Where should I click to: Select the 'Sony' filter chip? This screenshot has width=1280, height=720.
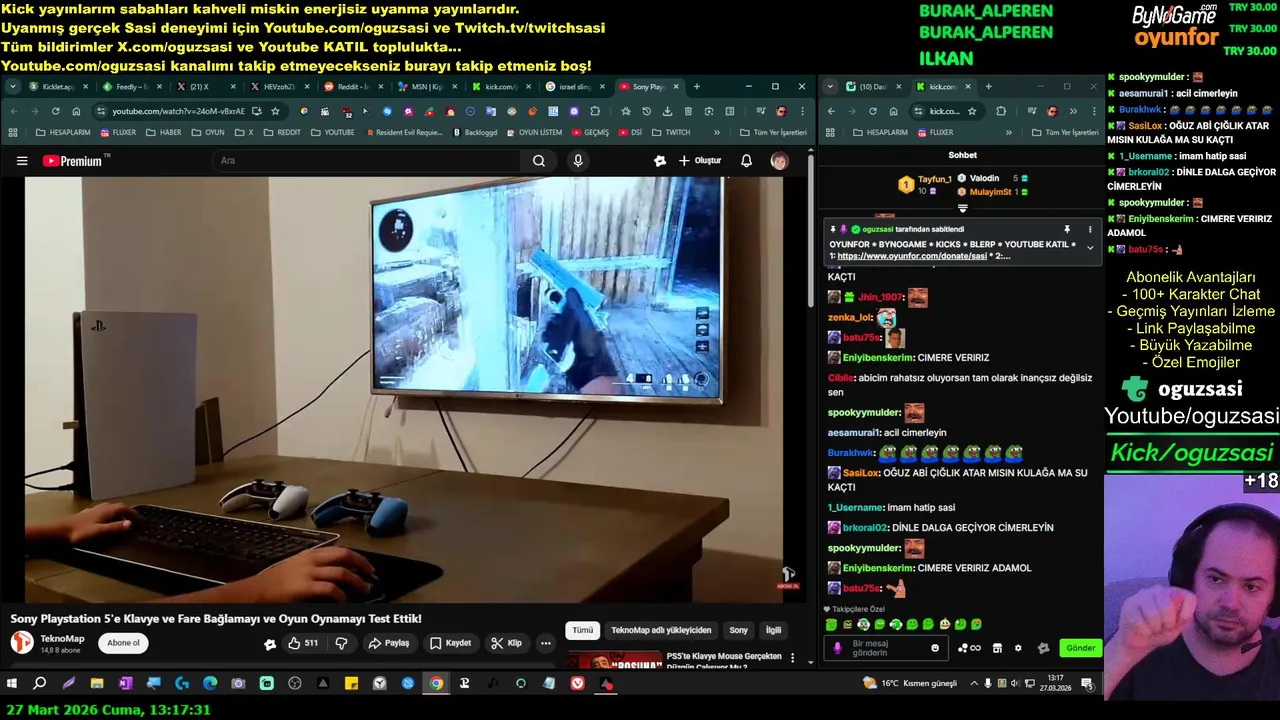coord(738,630)
